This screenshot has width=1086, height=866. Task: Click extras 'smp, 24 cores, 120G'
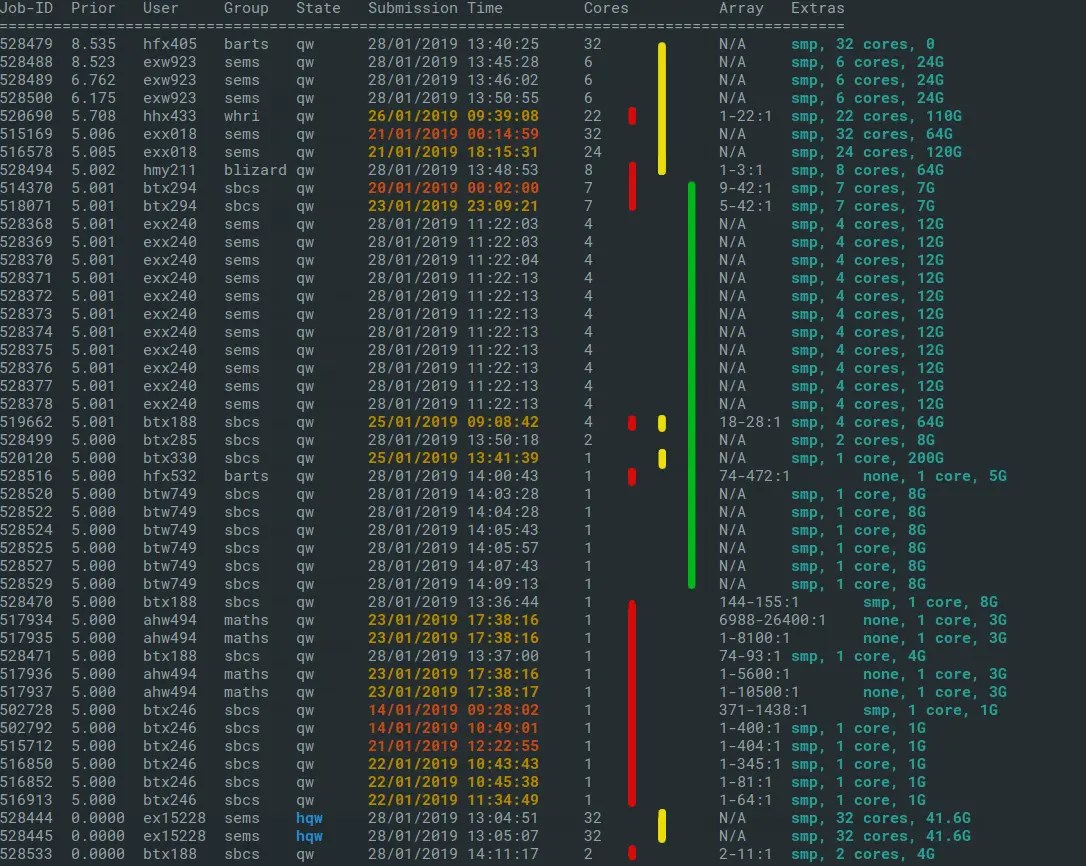[x=876, y=152]
